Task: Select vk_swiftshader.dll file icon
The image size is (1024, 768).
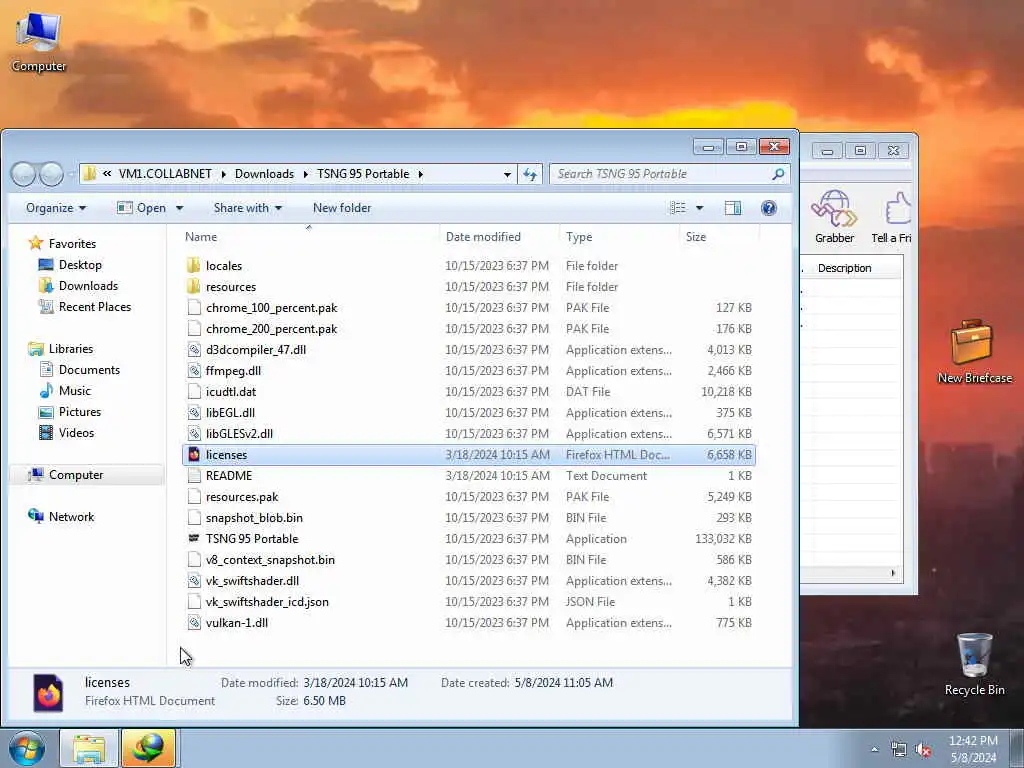Action: point(193,581)
